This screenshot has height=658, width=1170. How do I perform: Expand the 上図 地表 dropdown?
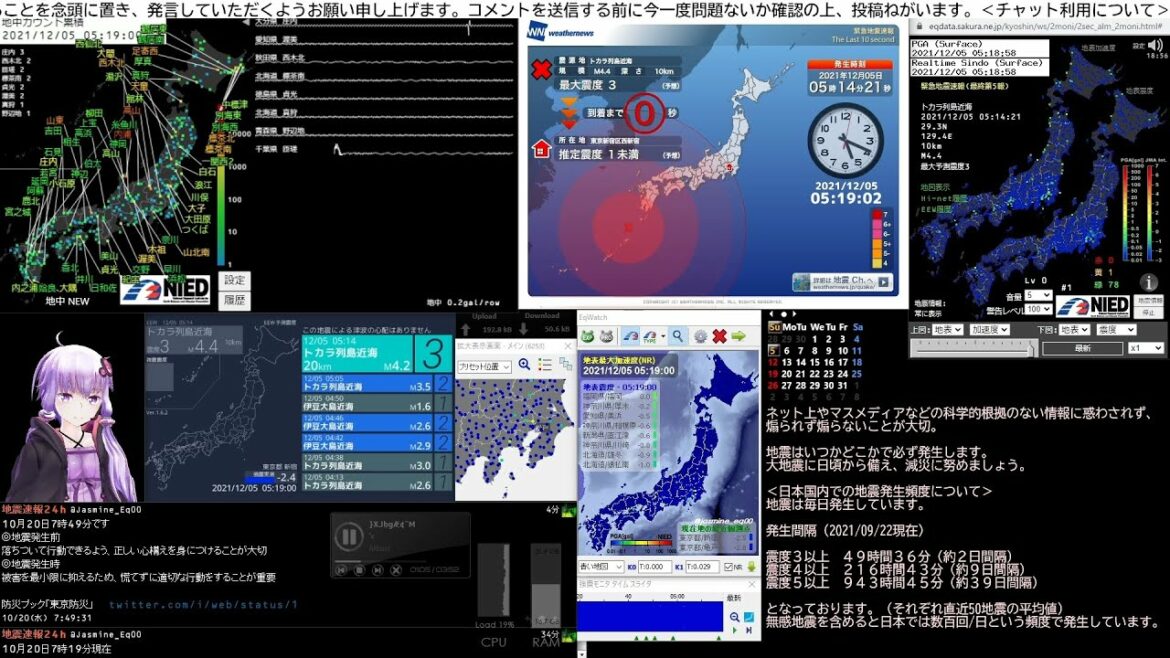pyautogui.click(x=949, y=329)
